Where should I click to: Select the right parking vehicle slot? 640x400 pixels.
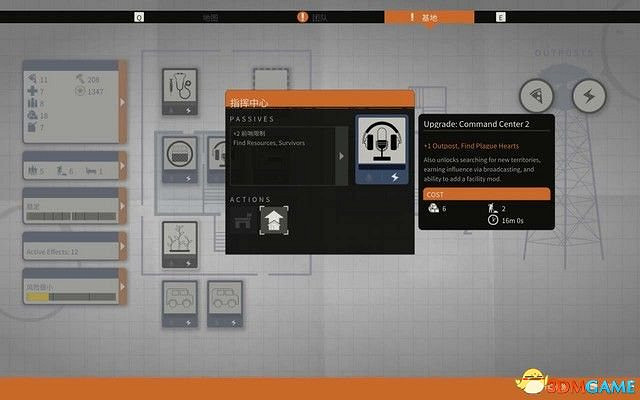[227, 303]
